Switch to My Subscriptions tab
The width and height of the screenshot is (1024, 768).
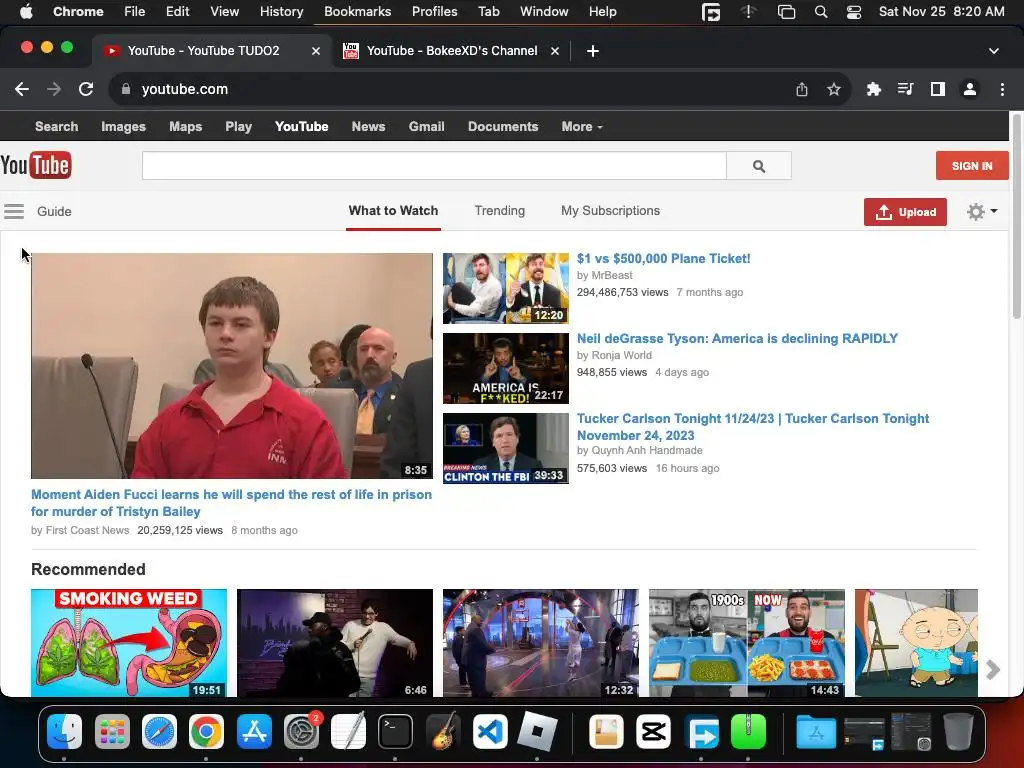[x=610, y=211]
